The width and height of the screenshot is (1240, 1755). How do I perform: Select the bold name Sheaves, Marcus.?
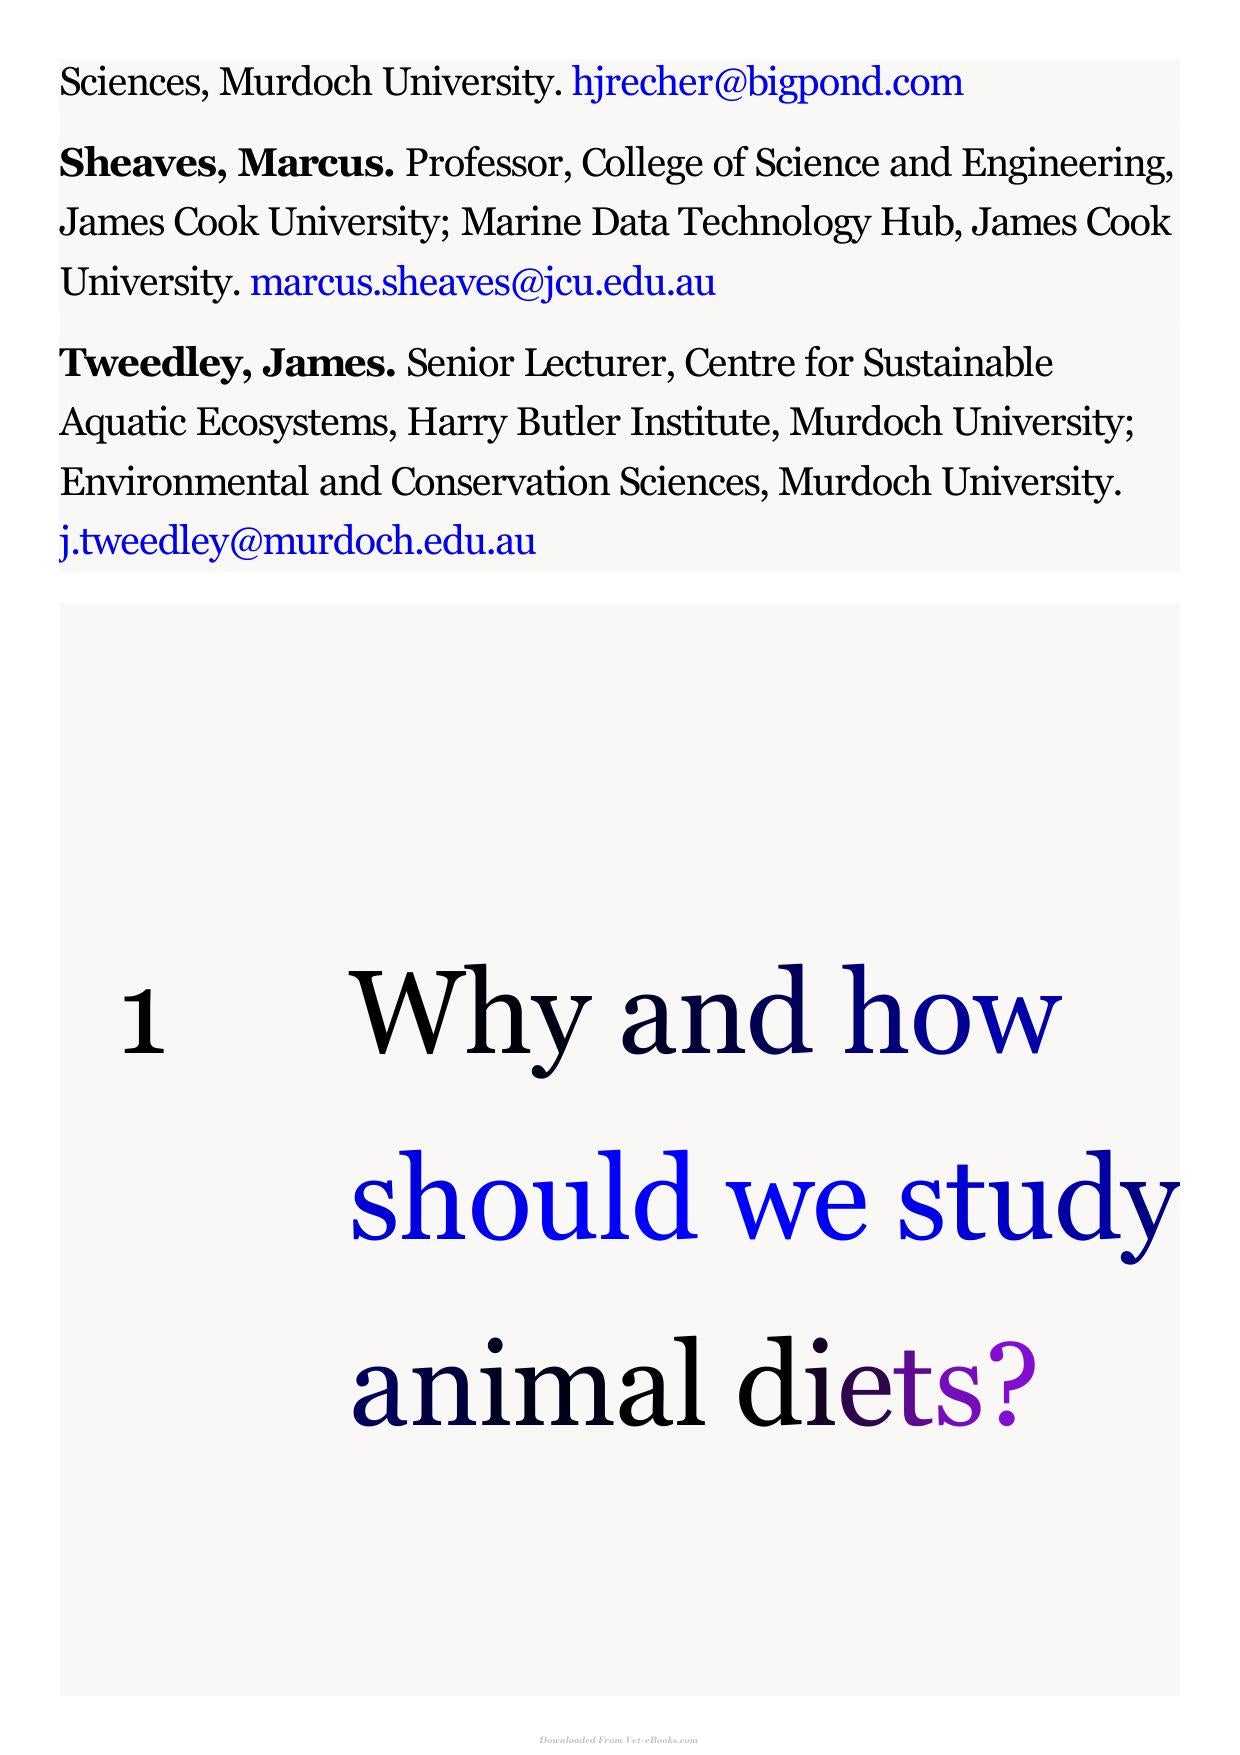227,163
